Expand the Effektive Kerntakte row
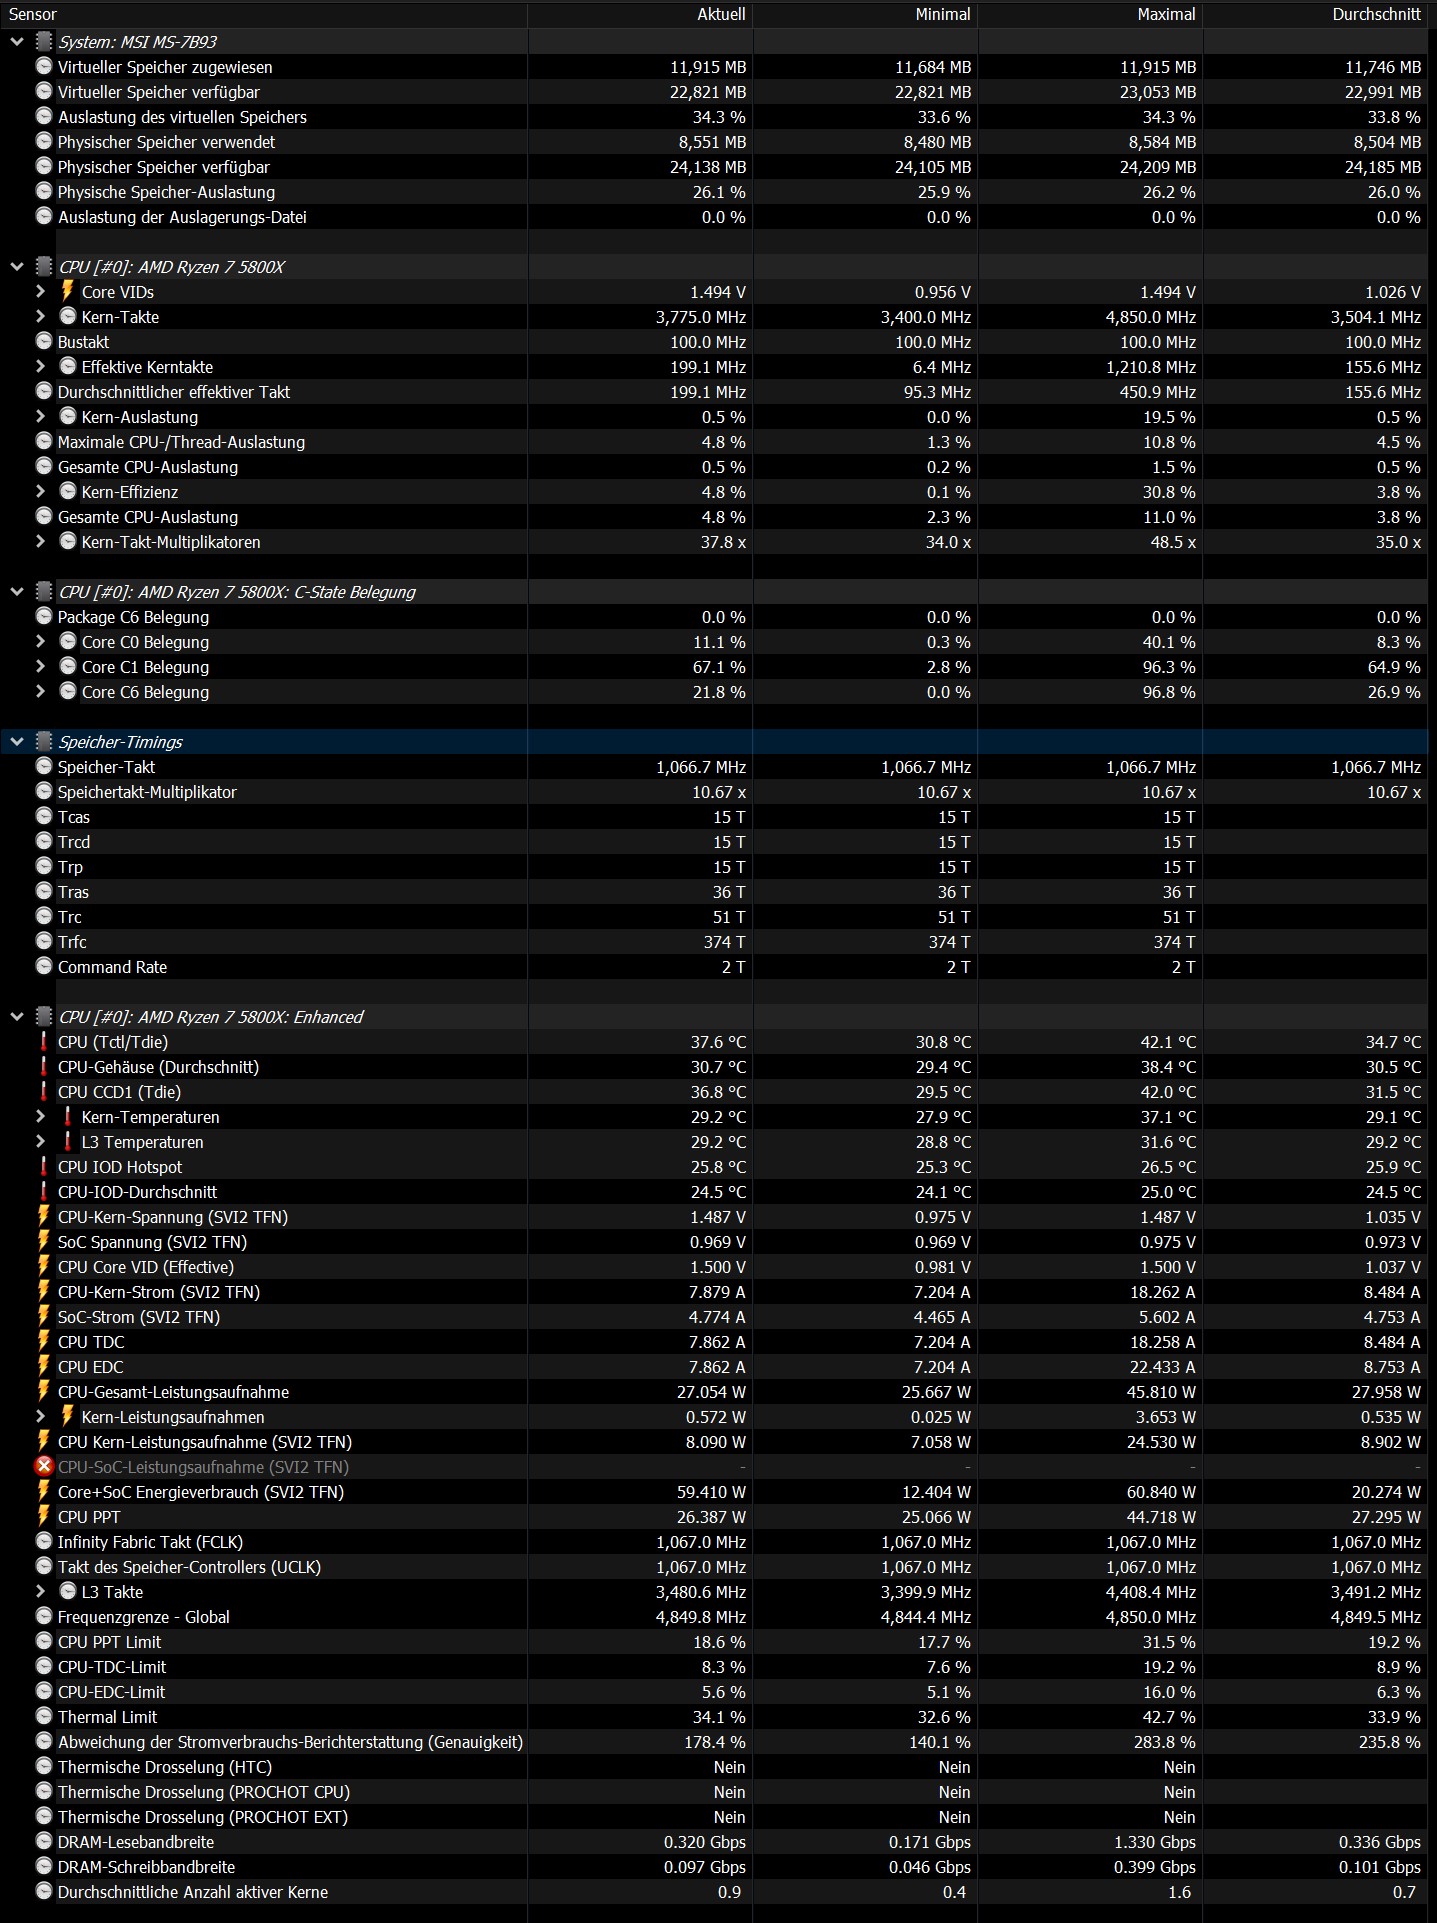This screenshot has width=1437, height=1923. click(40, 367)
